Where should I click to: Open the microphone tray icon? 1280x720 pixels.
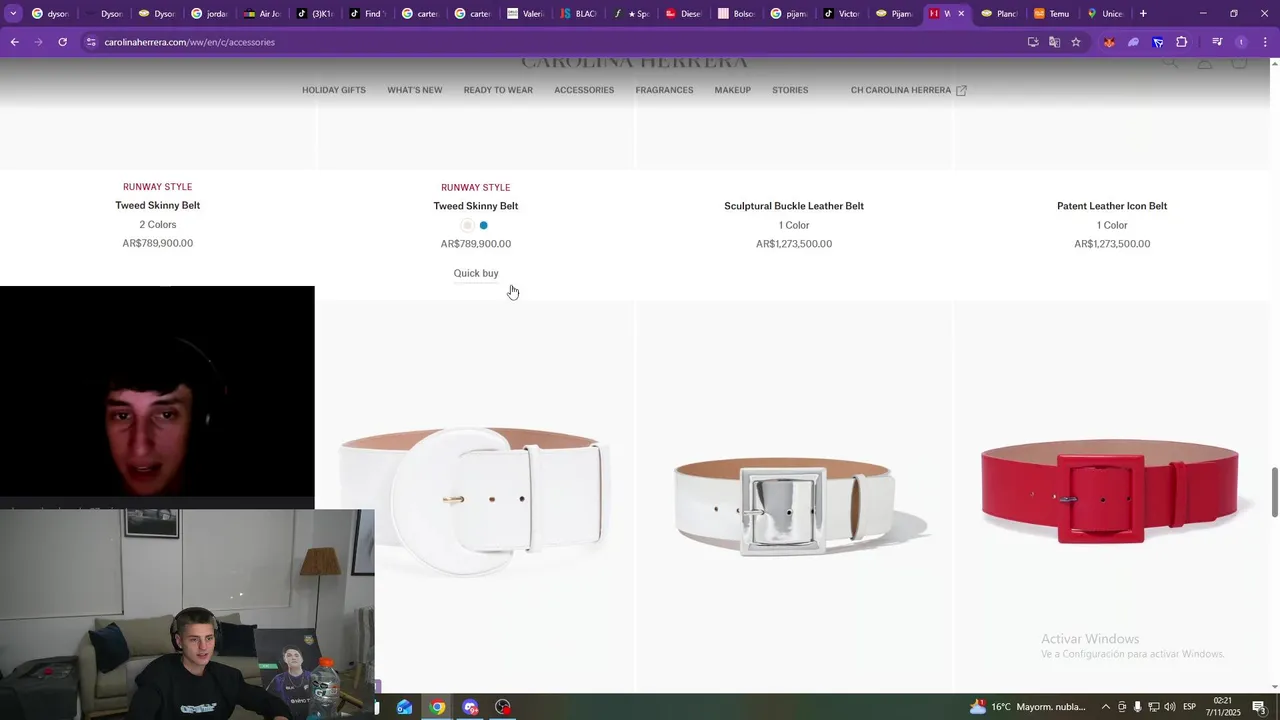(1137, 707)
